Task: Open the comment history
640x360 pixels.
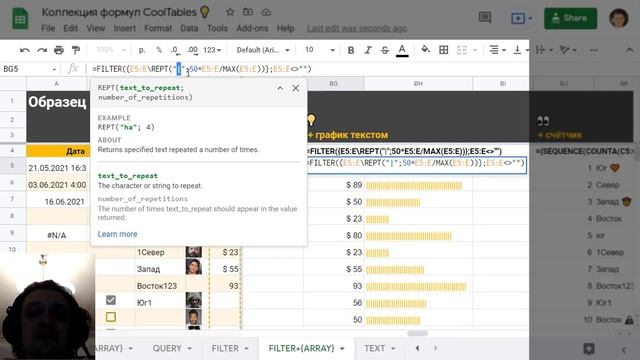Action: click(x=484, y=18)
